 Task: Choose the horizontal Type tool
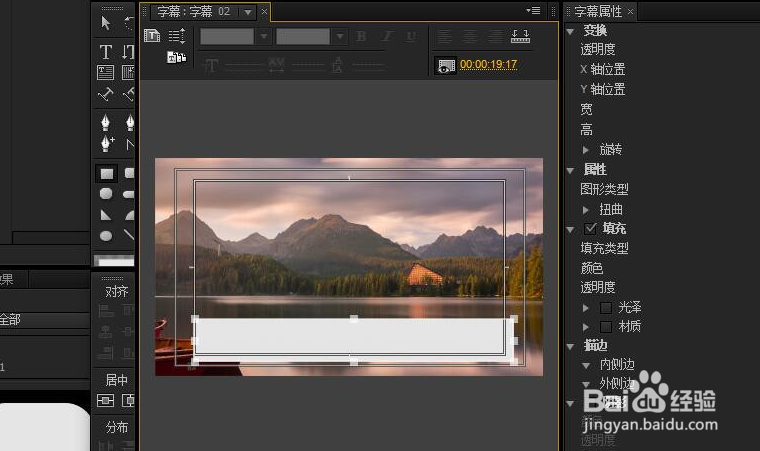click(x=106, y=52)
